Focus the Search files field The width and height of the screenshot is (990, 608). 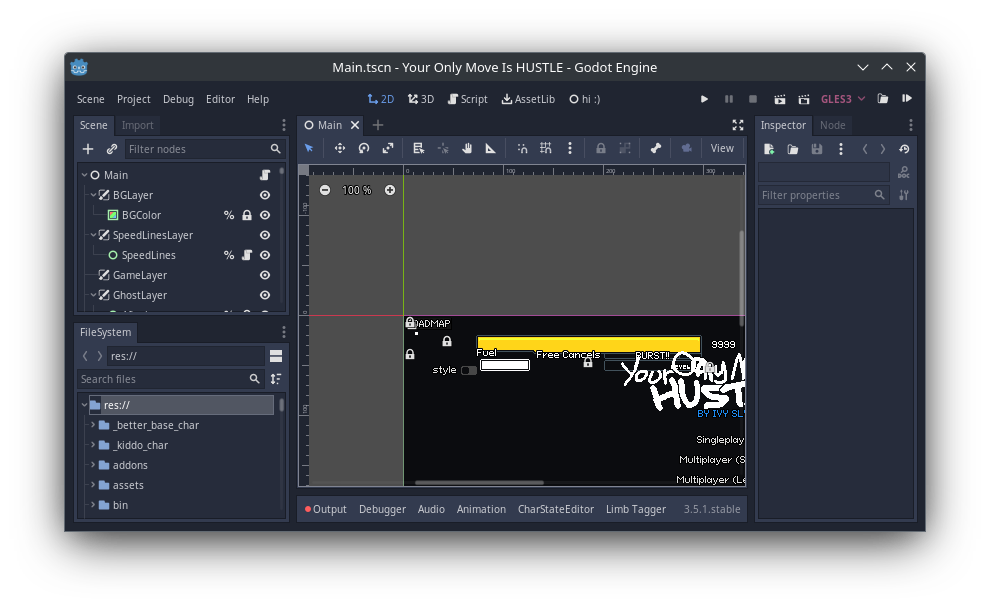pyautogui.click(x=170, y=379)
